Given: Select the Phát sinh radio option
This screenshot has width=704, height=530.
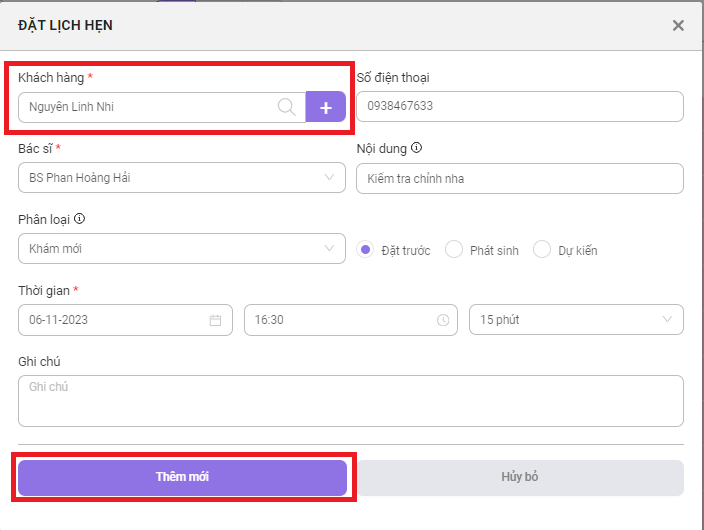Looking at the screenshot, I should [454, 249].
